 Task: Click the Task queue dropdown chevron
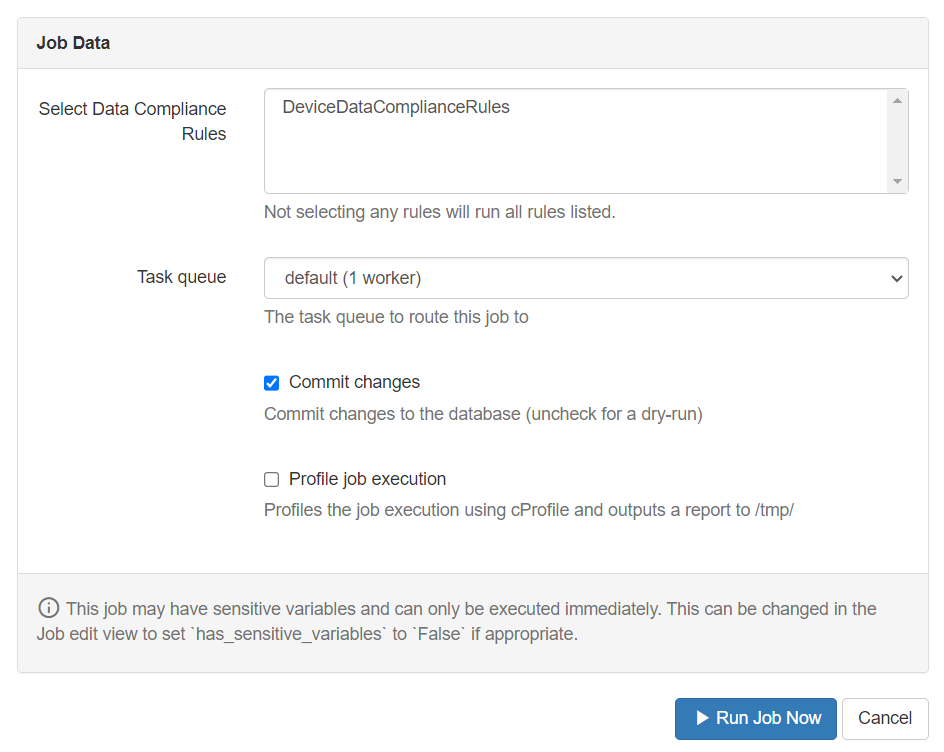[x=897, y=278]
